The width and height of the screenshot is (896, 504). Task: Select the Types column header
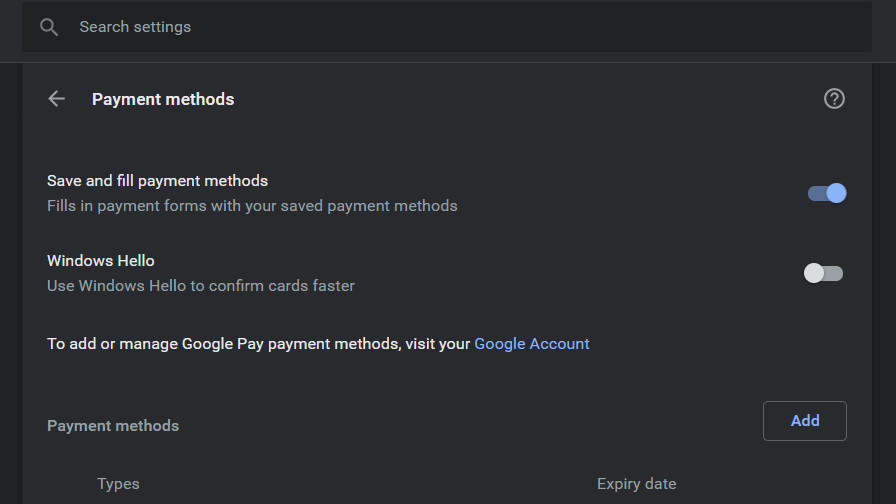coord(118,484)
